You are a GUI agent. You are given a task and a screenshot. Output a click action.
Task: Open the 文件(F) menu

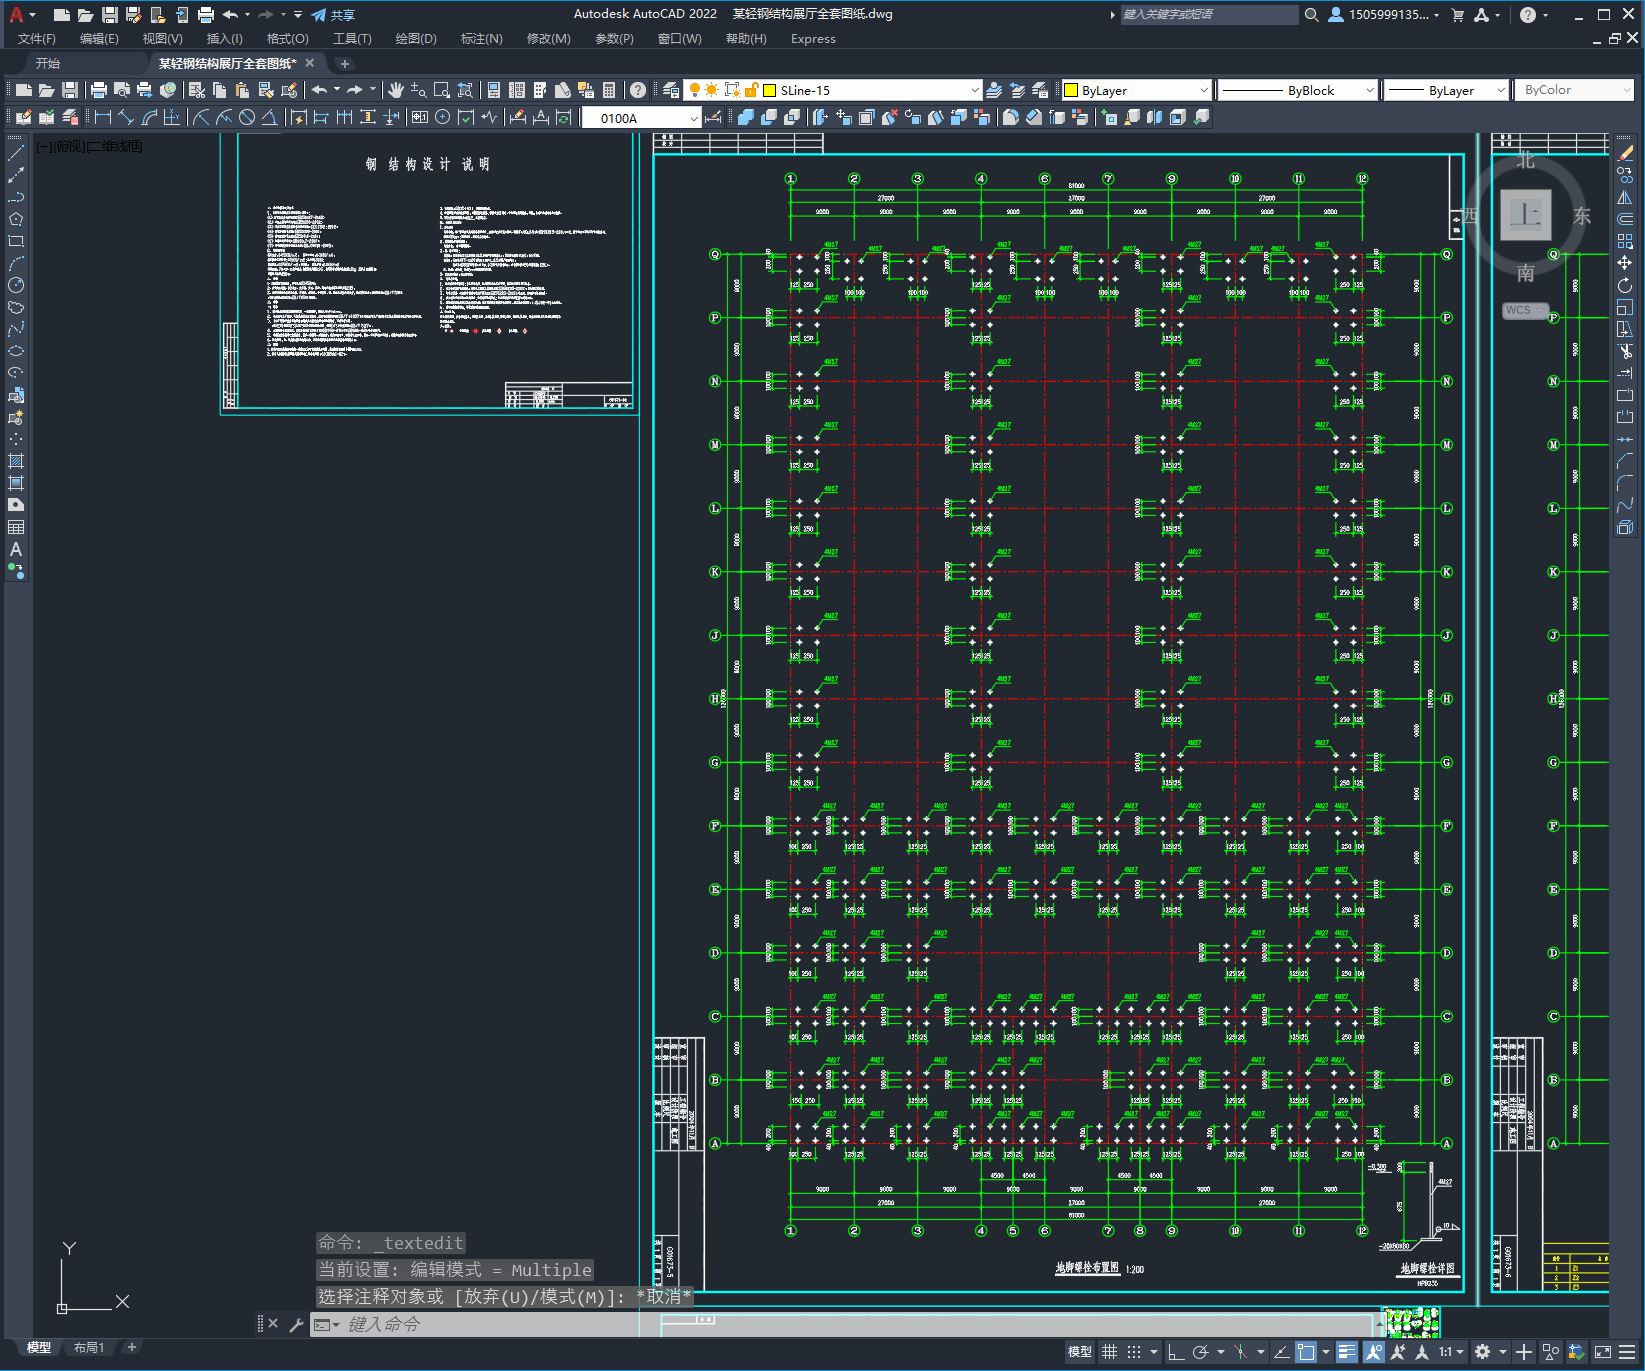pyautogui.click(x=37, y=39)
